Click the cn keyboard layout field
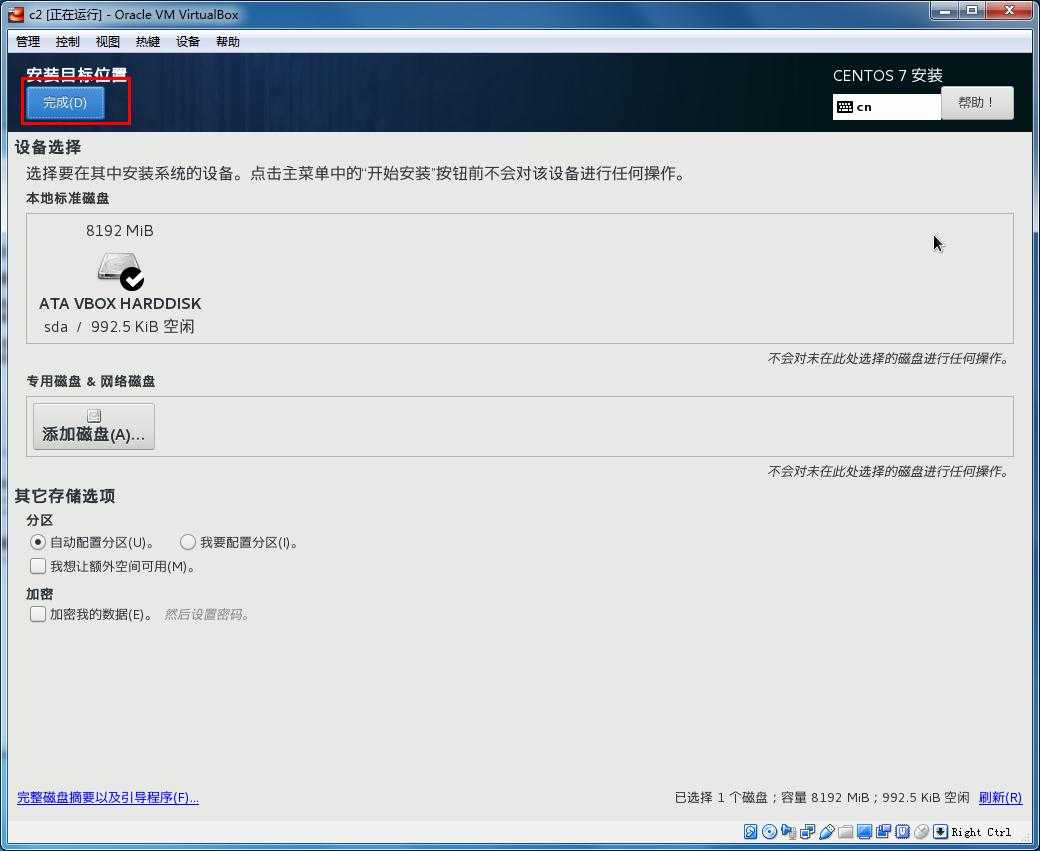Screen dimensions: 1040x851 tap(887, 107)
